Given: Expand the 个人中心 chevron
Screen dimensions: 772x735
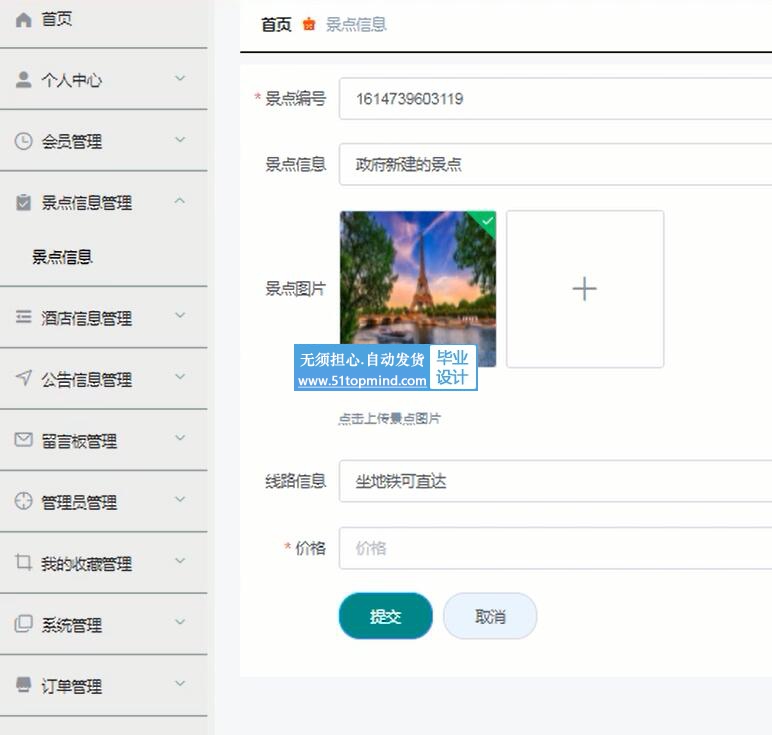Looking at the screenshot, I should pyautogui.click(x=180, y=78).
